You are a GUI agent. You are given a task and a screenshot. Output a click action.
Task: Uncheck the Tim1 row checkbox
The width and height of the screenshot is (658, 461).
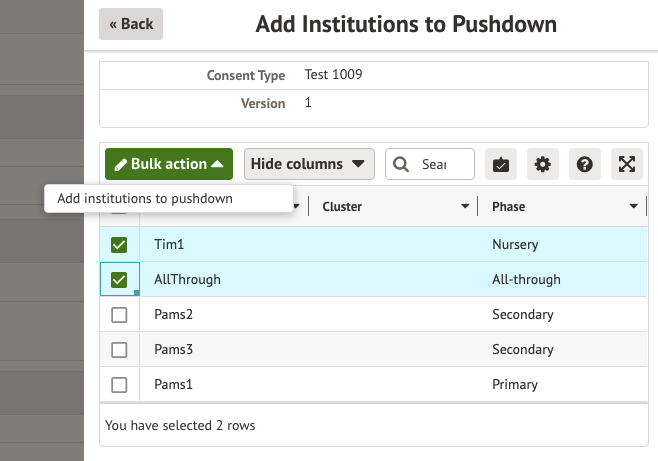119,245
